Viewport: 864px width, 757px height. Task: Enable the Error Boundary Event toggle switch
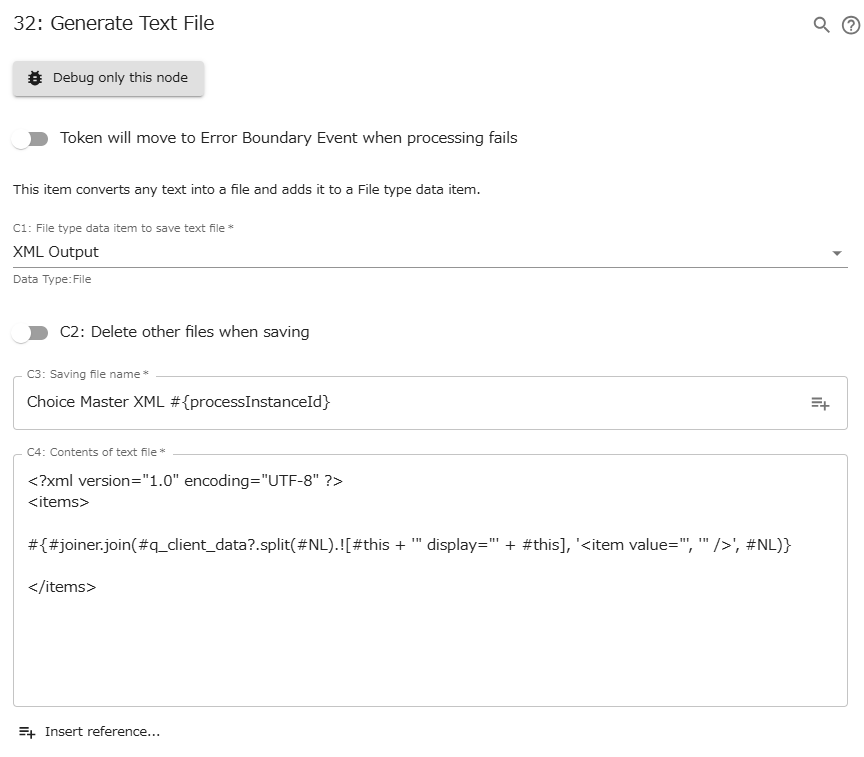coord(30,139)
